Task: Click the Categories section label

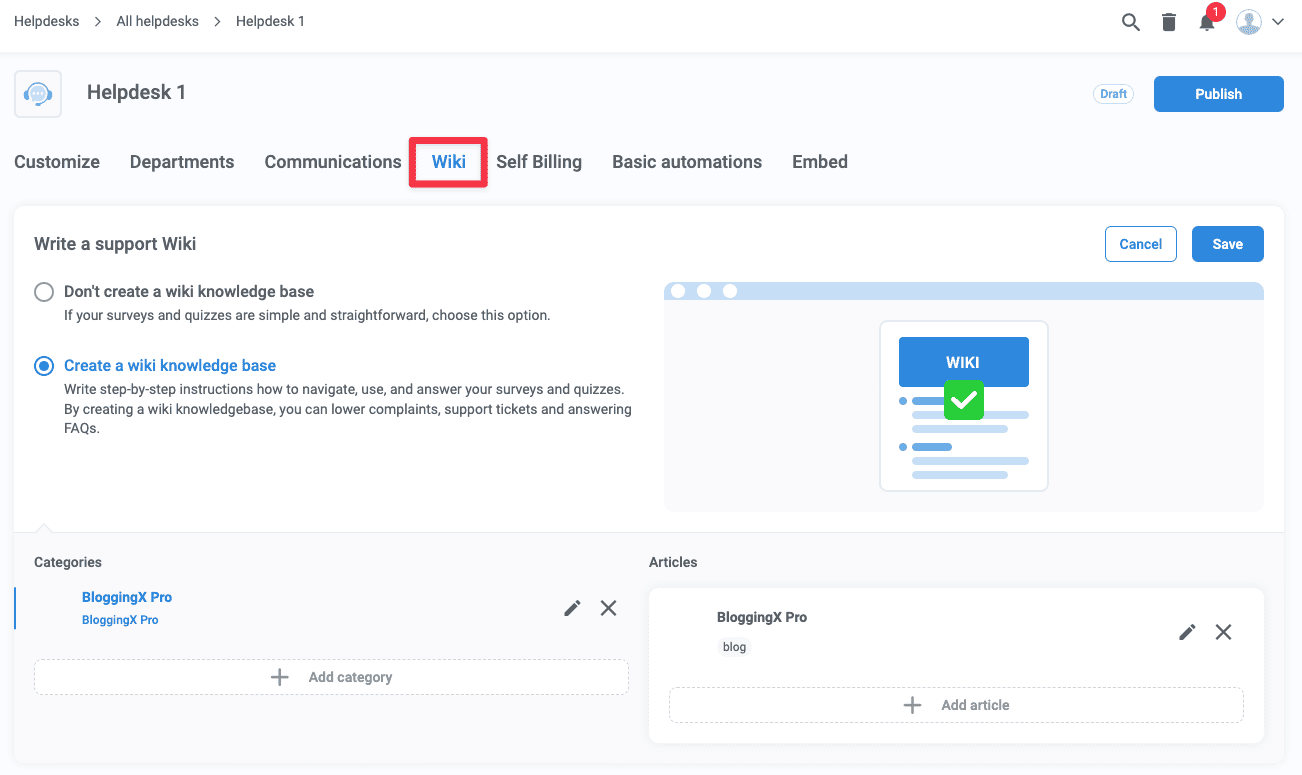Action: coord(68,562)
